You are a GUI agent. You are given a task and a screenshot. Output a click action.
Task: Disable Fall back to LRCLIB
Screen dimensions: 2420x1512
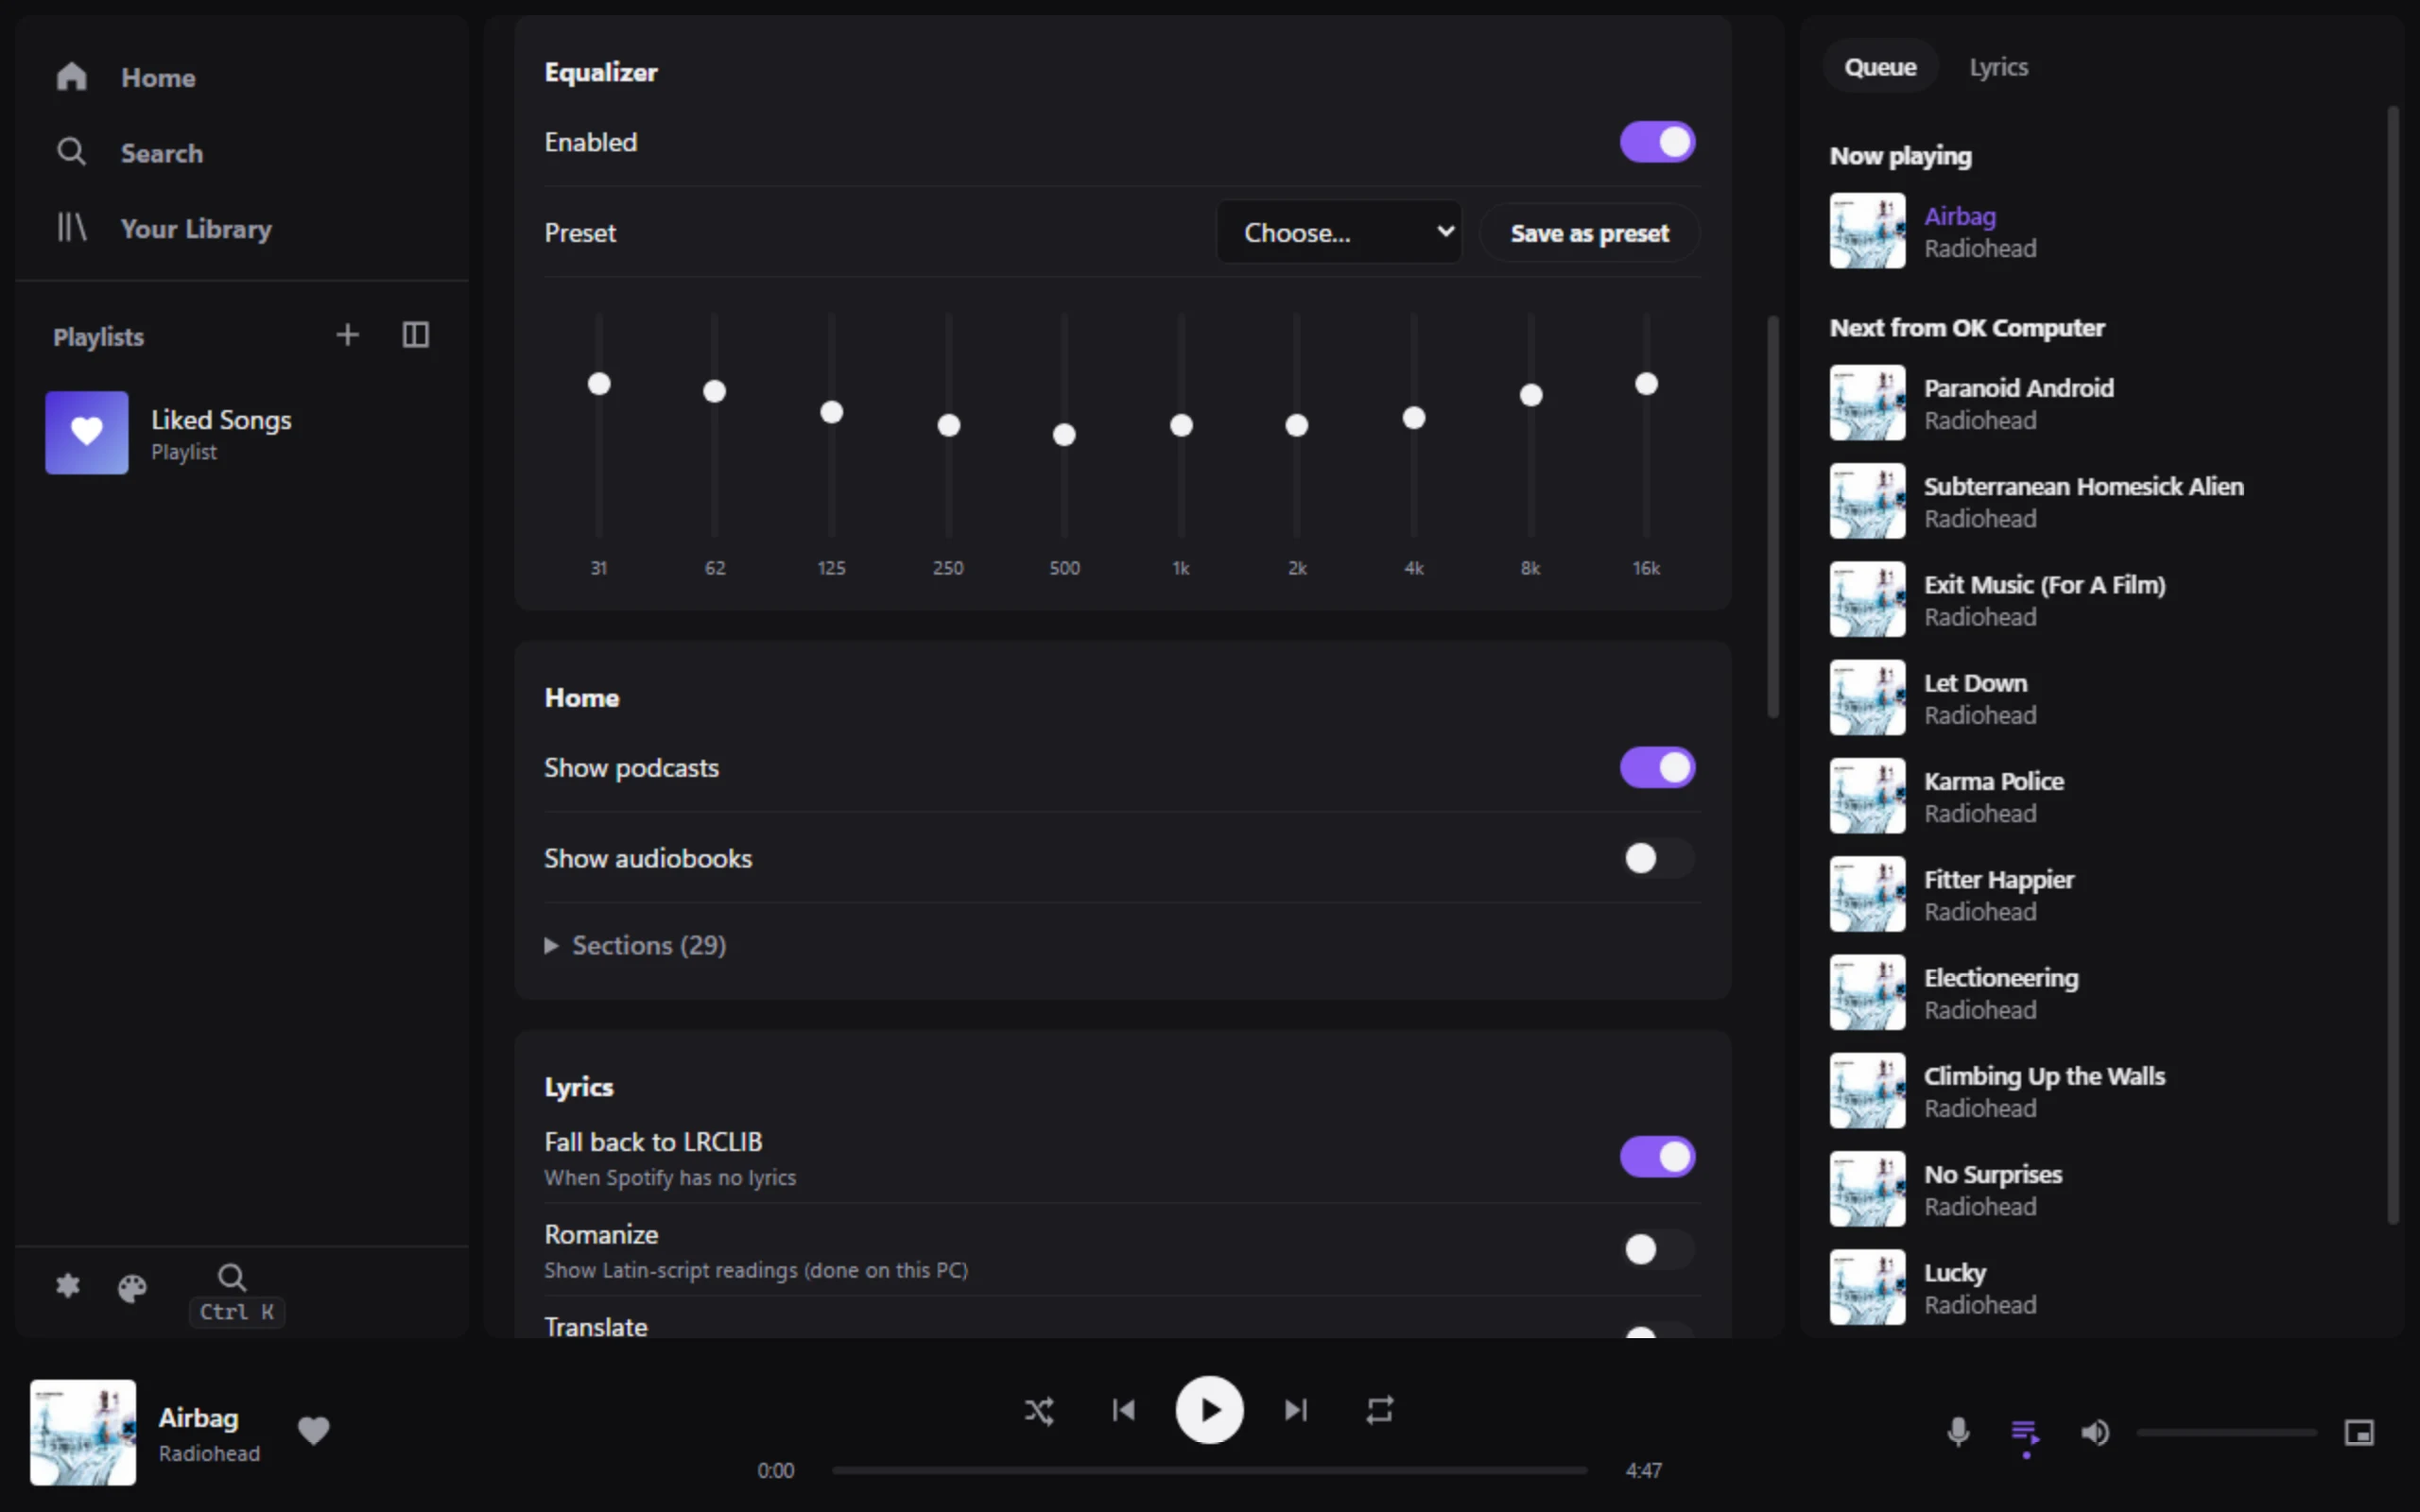1657,1157
